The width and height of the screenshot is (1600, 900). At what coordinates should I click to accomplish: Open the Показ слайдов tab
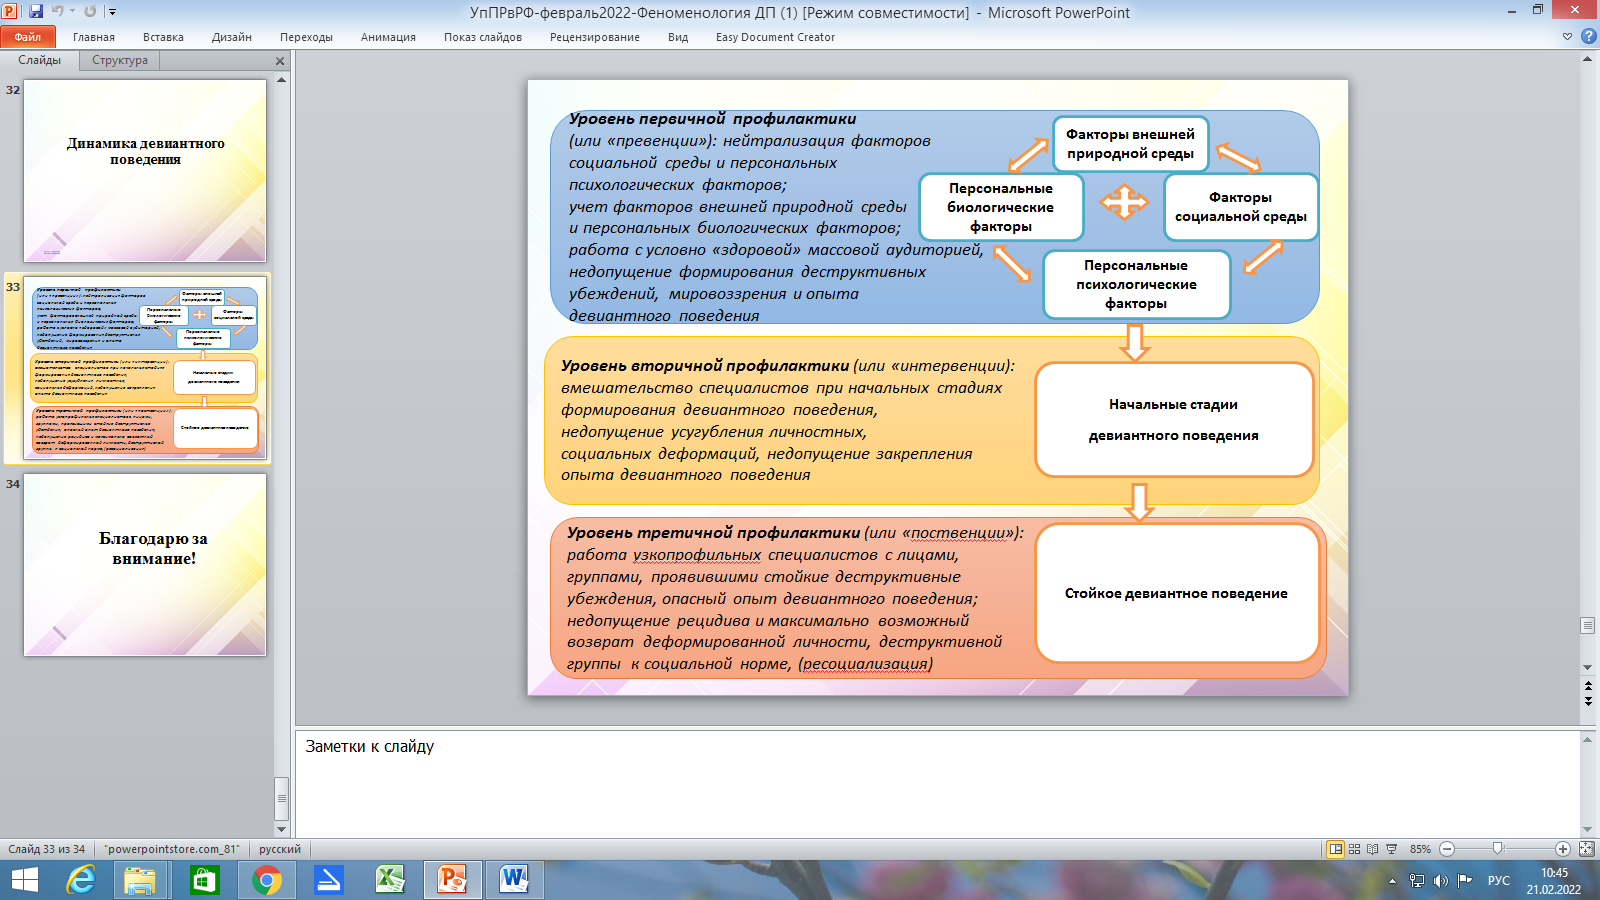(x=483, y=37)
